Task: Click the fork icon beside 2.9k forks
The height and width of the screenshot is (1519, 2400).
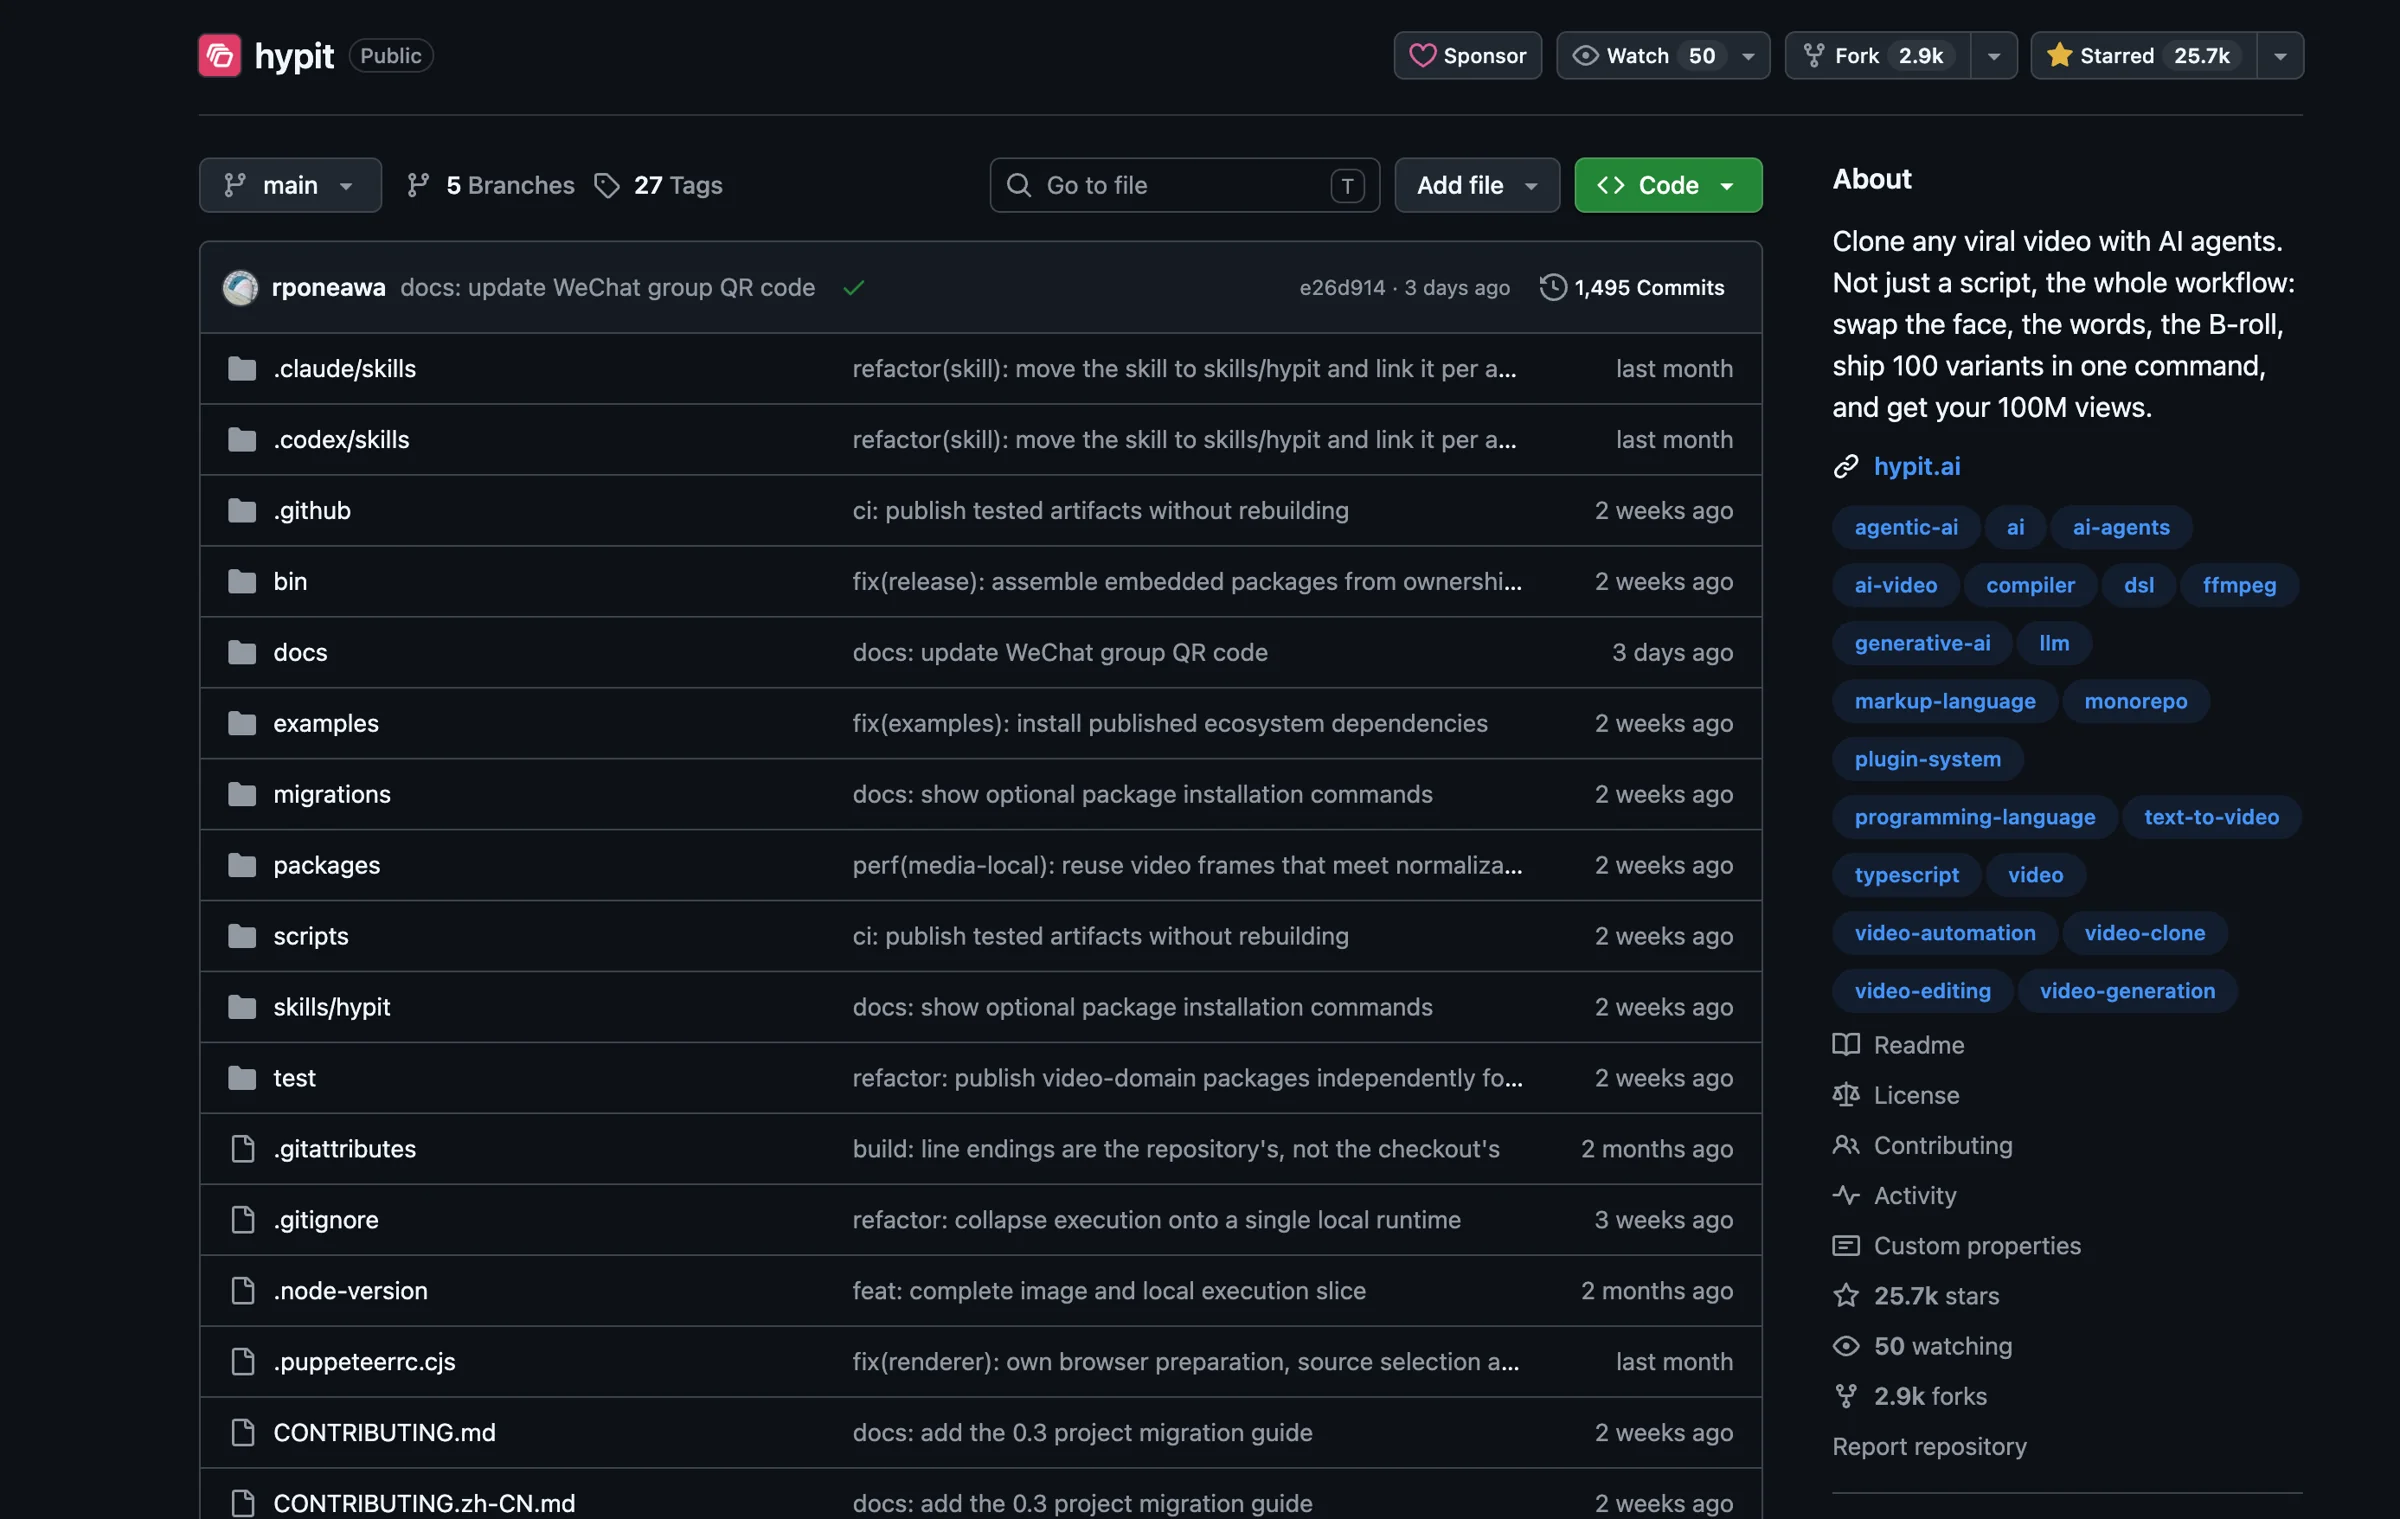Action: pyautogui.click(x=1845, y=1396)
